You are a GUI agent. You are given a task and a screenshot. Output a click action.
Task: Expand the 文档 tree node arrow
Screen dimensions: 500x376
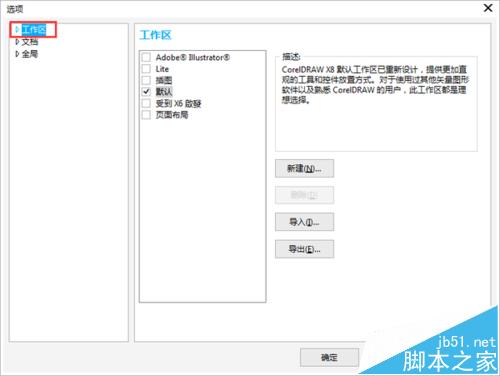coord(17,42)
